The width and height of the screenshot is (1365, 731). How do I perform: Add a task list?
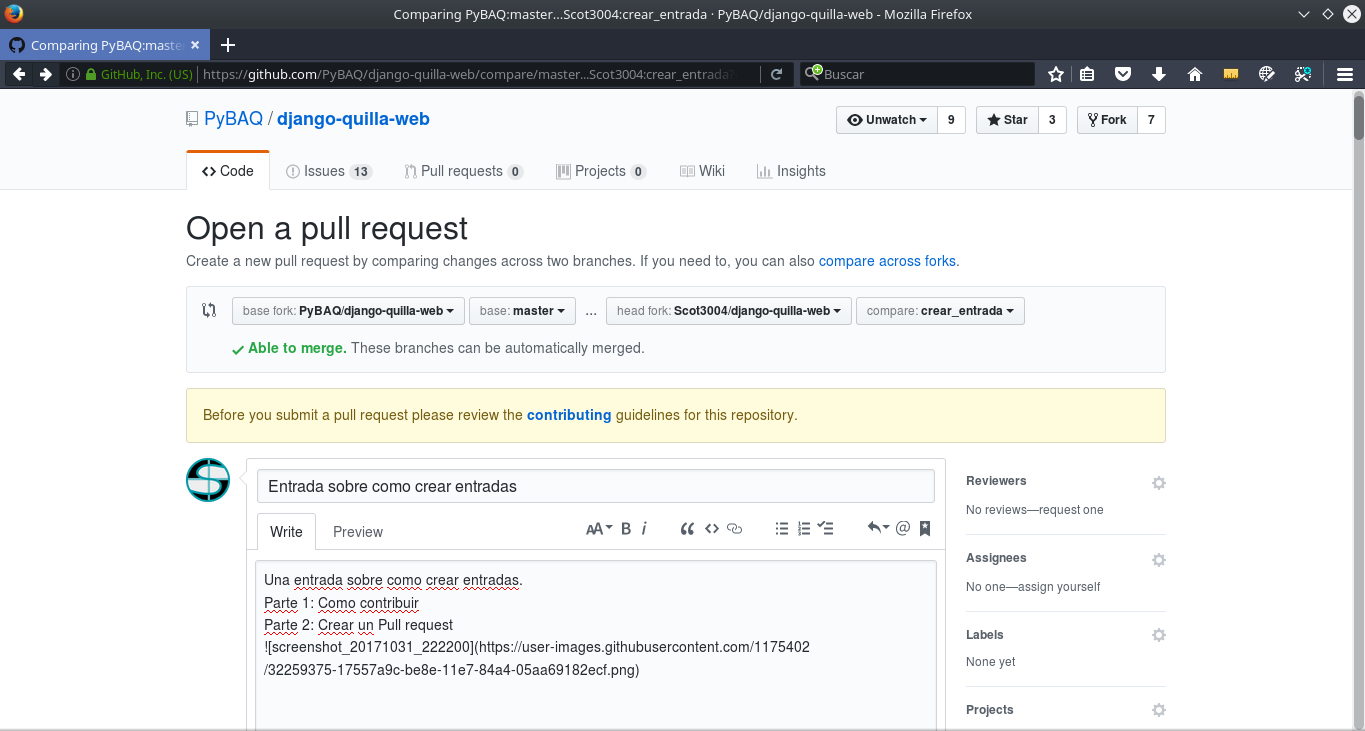(x=826, y=529)
